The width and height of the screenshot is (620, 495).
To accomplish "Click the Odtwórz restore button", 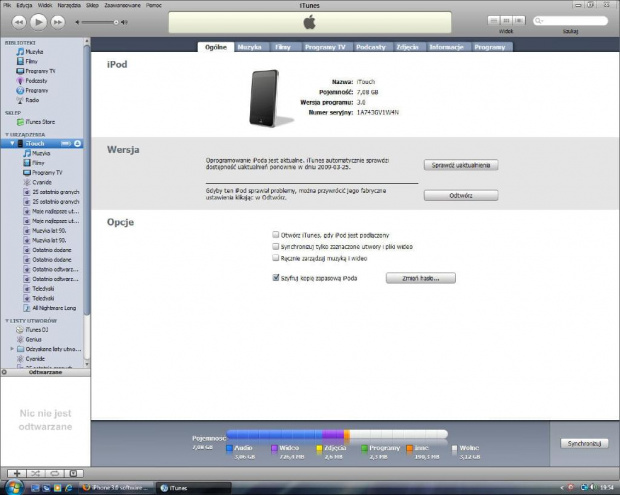I will pos(461,195).
